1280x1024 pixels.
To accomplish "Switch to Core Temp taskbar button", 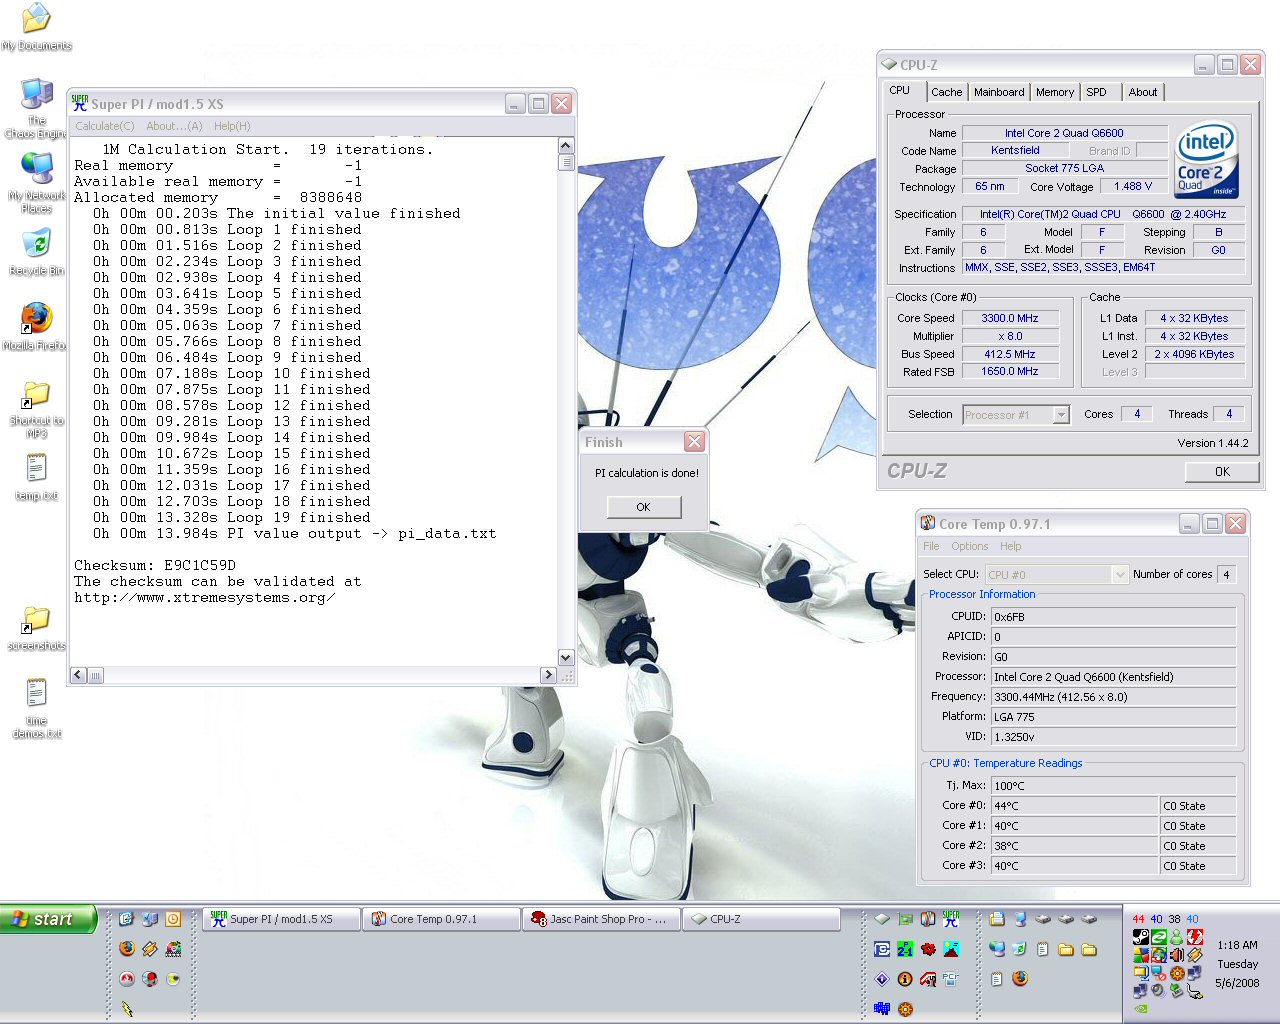I will click(x=442, y=919).
